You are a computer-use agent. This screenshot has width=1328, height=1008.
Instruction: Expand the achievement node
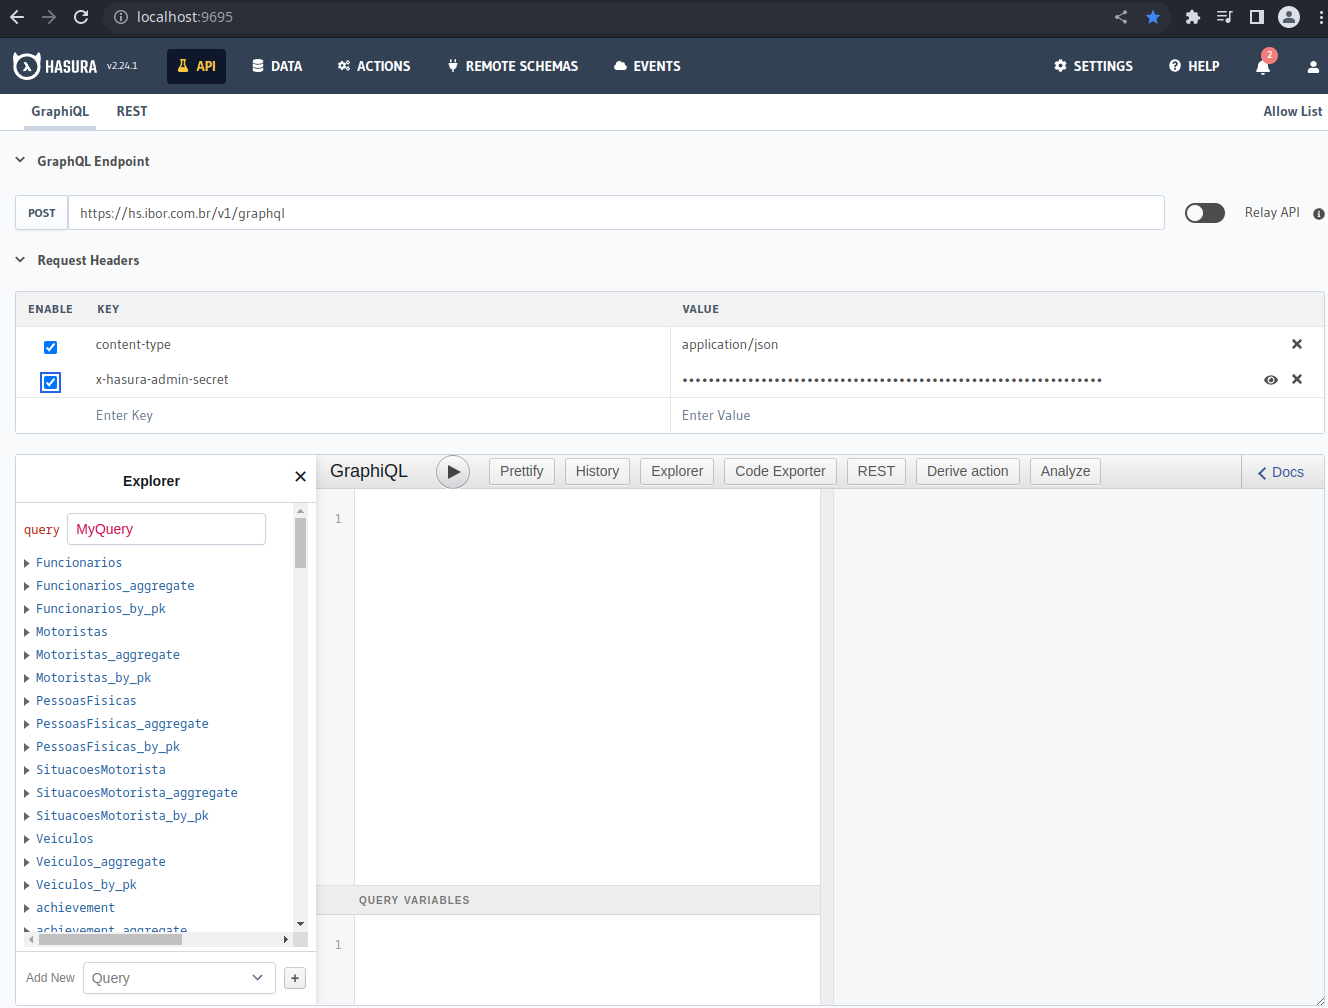tap(27, 908)
